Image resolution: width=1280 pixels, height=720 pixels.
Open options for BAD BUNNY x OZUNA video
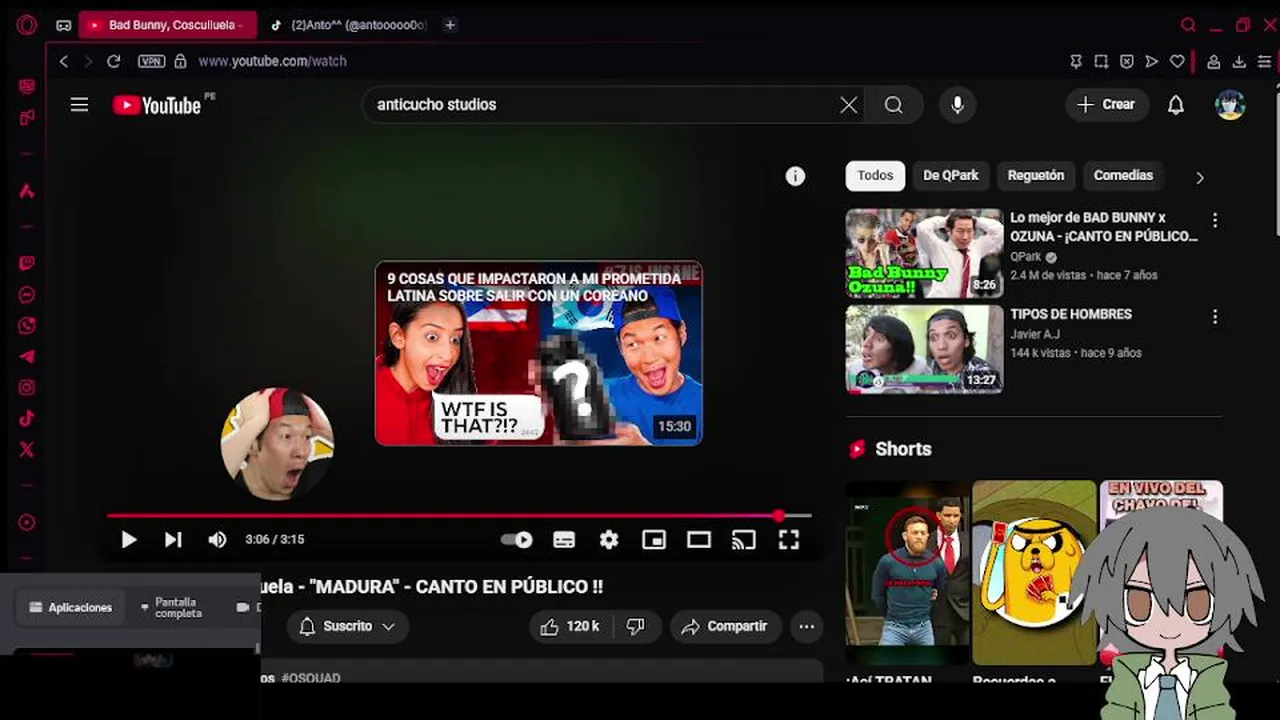click(1215, 220)
